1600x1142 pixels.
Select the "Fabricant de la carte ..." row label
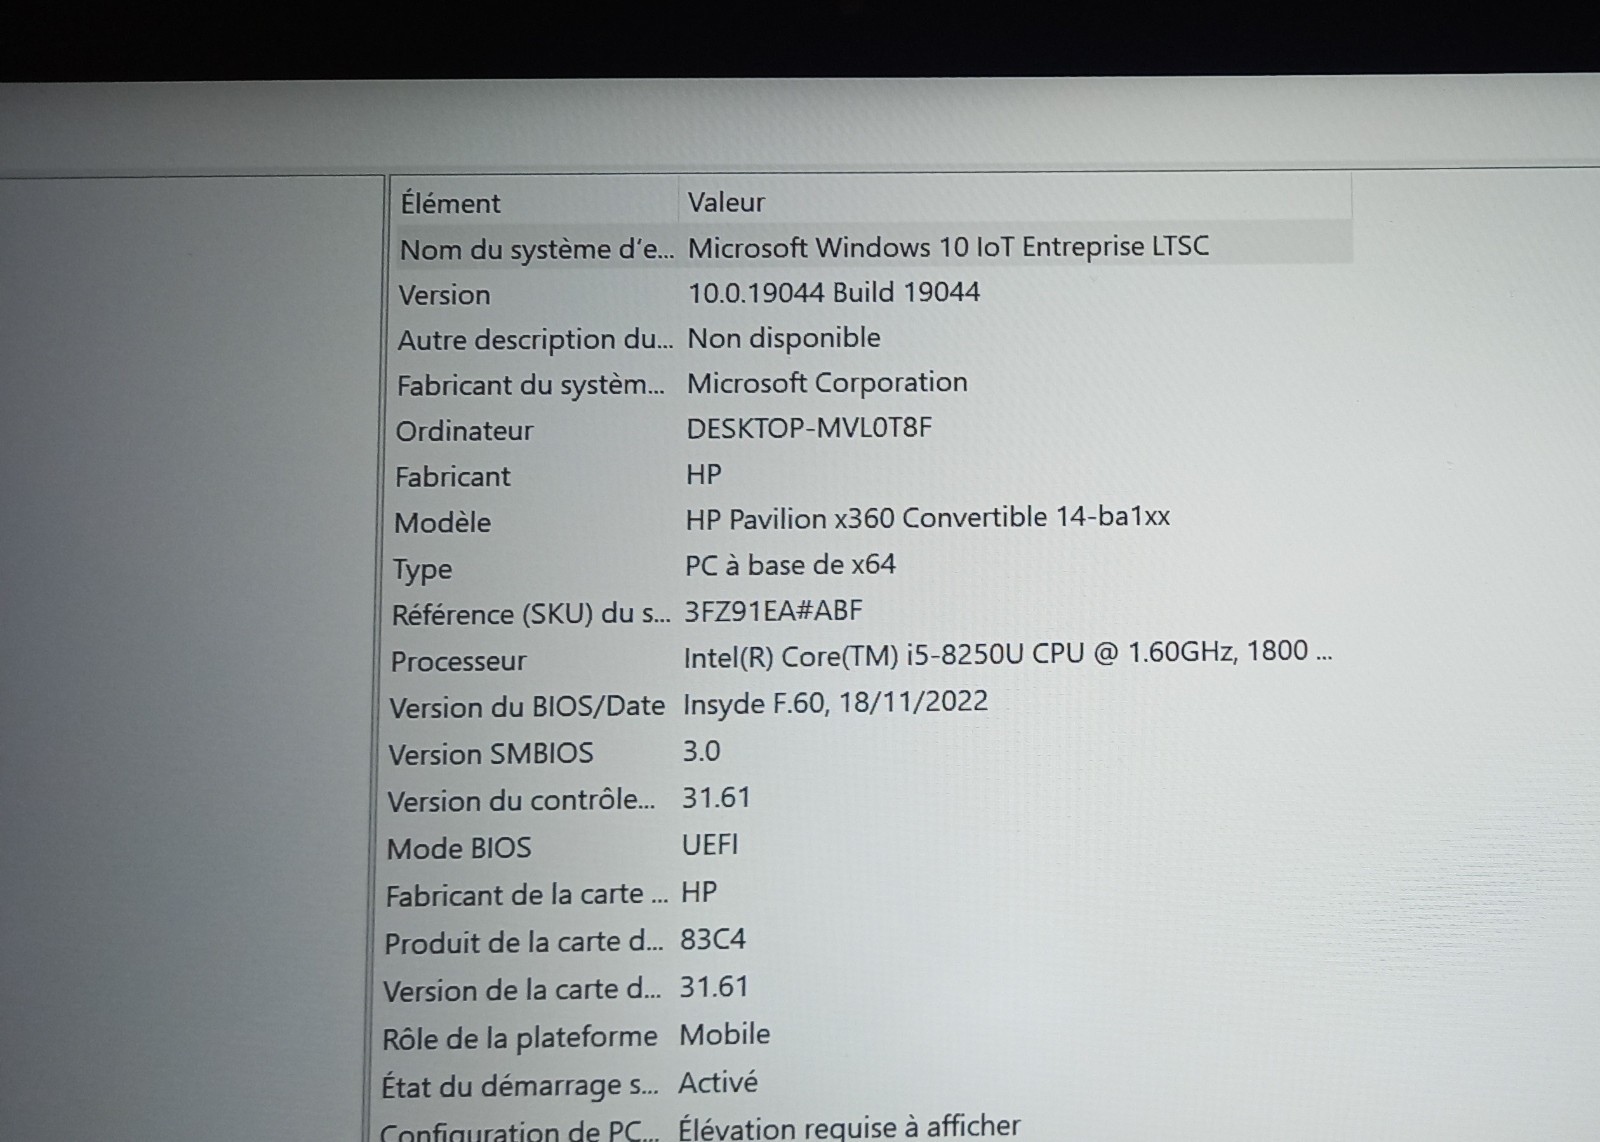527,896
